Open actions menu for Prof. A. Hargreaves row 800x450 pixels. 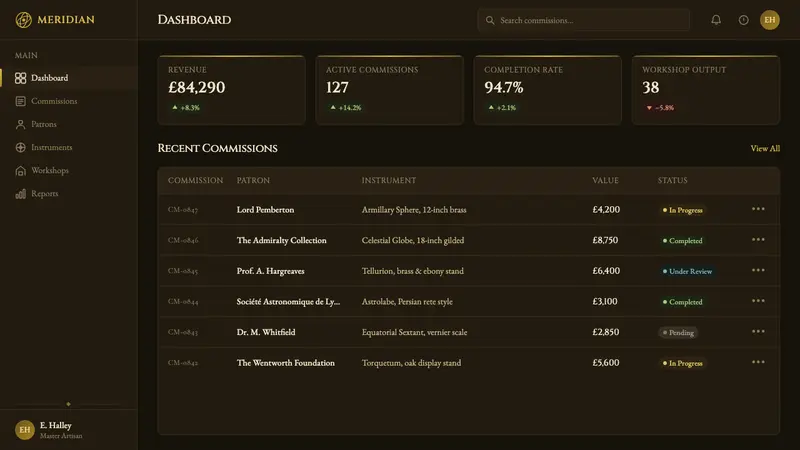(x=758, y=270)
